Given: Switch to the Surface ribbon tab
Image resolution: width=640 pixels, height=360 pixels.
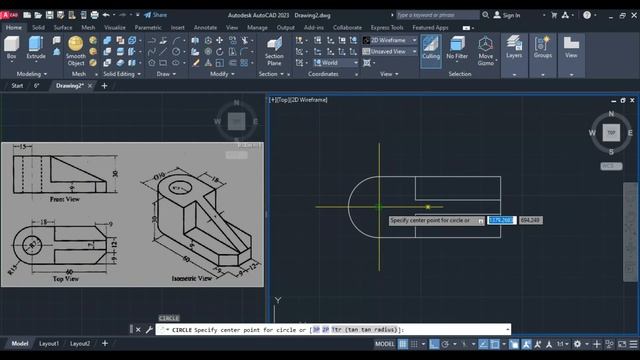Looking at the screenshot, I should [x=63, y=28].
